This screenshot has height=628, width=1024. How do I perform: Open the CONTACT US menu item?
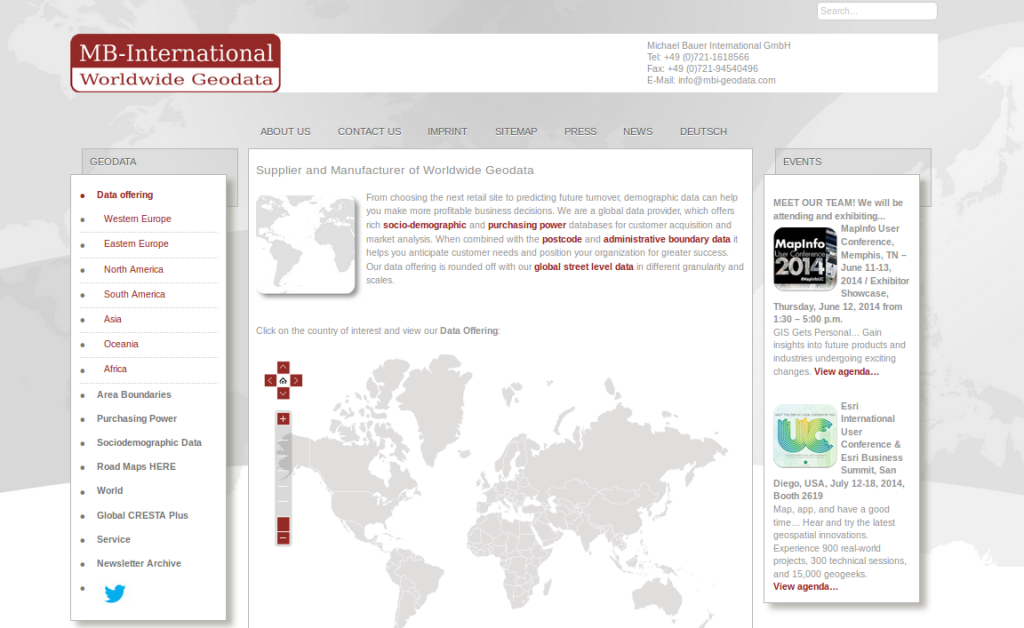coord(369,131)
